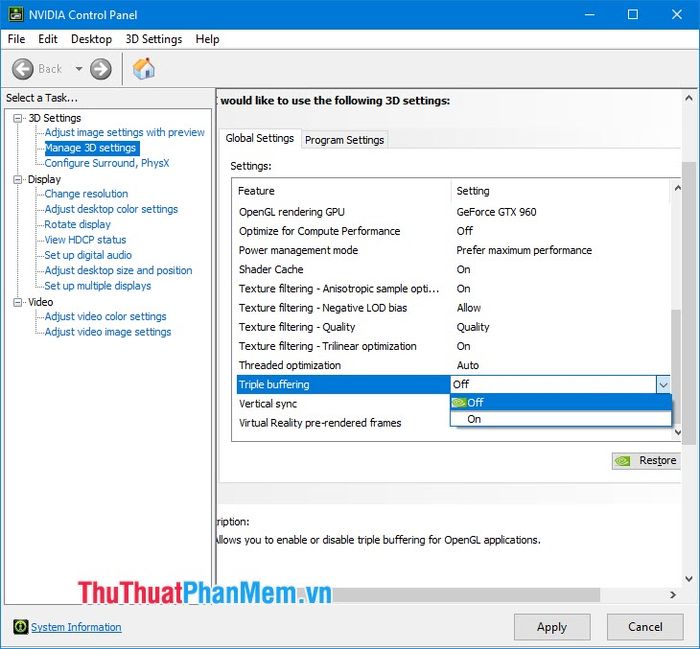This screenshot has width=700, height=649.
Task: Click the Restore button
Action: tap(646, 461)
